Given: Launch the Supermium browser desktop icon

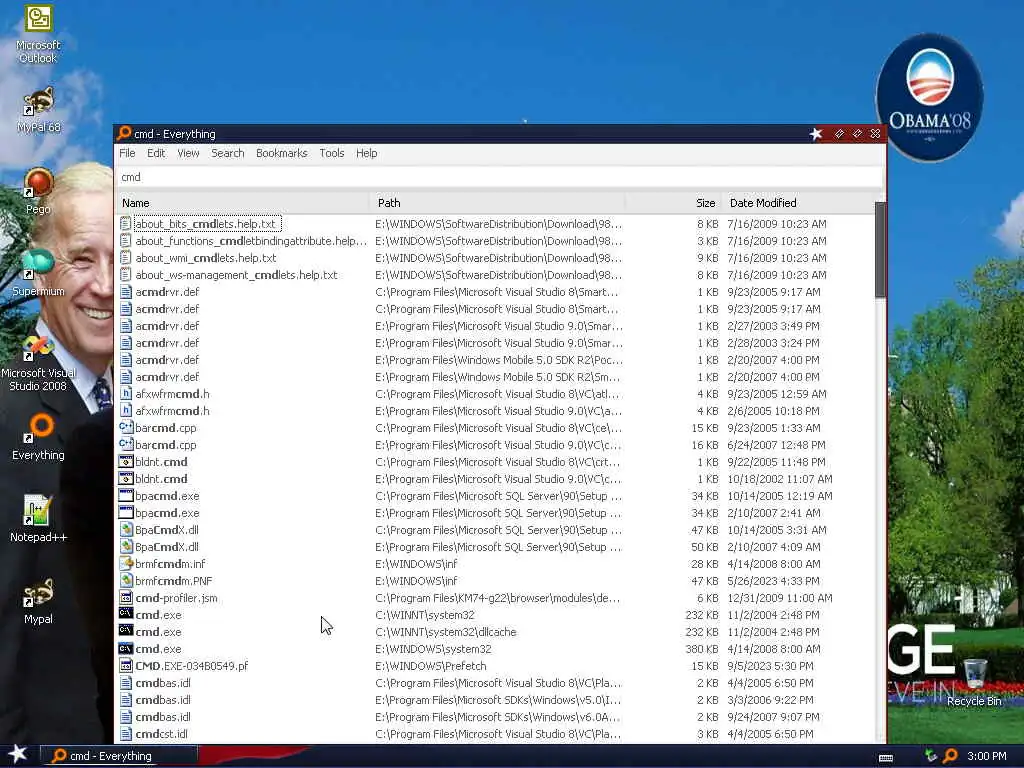Looking at the screenshot, I should coord(39,273).
